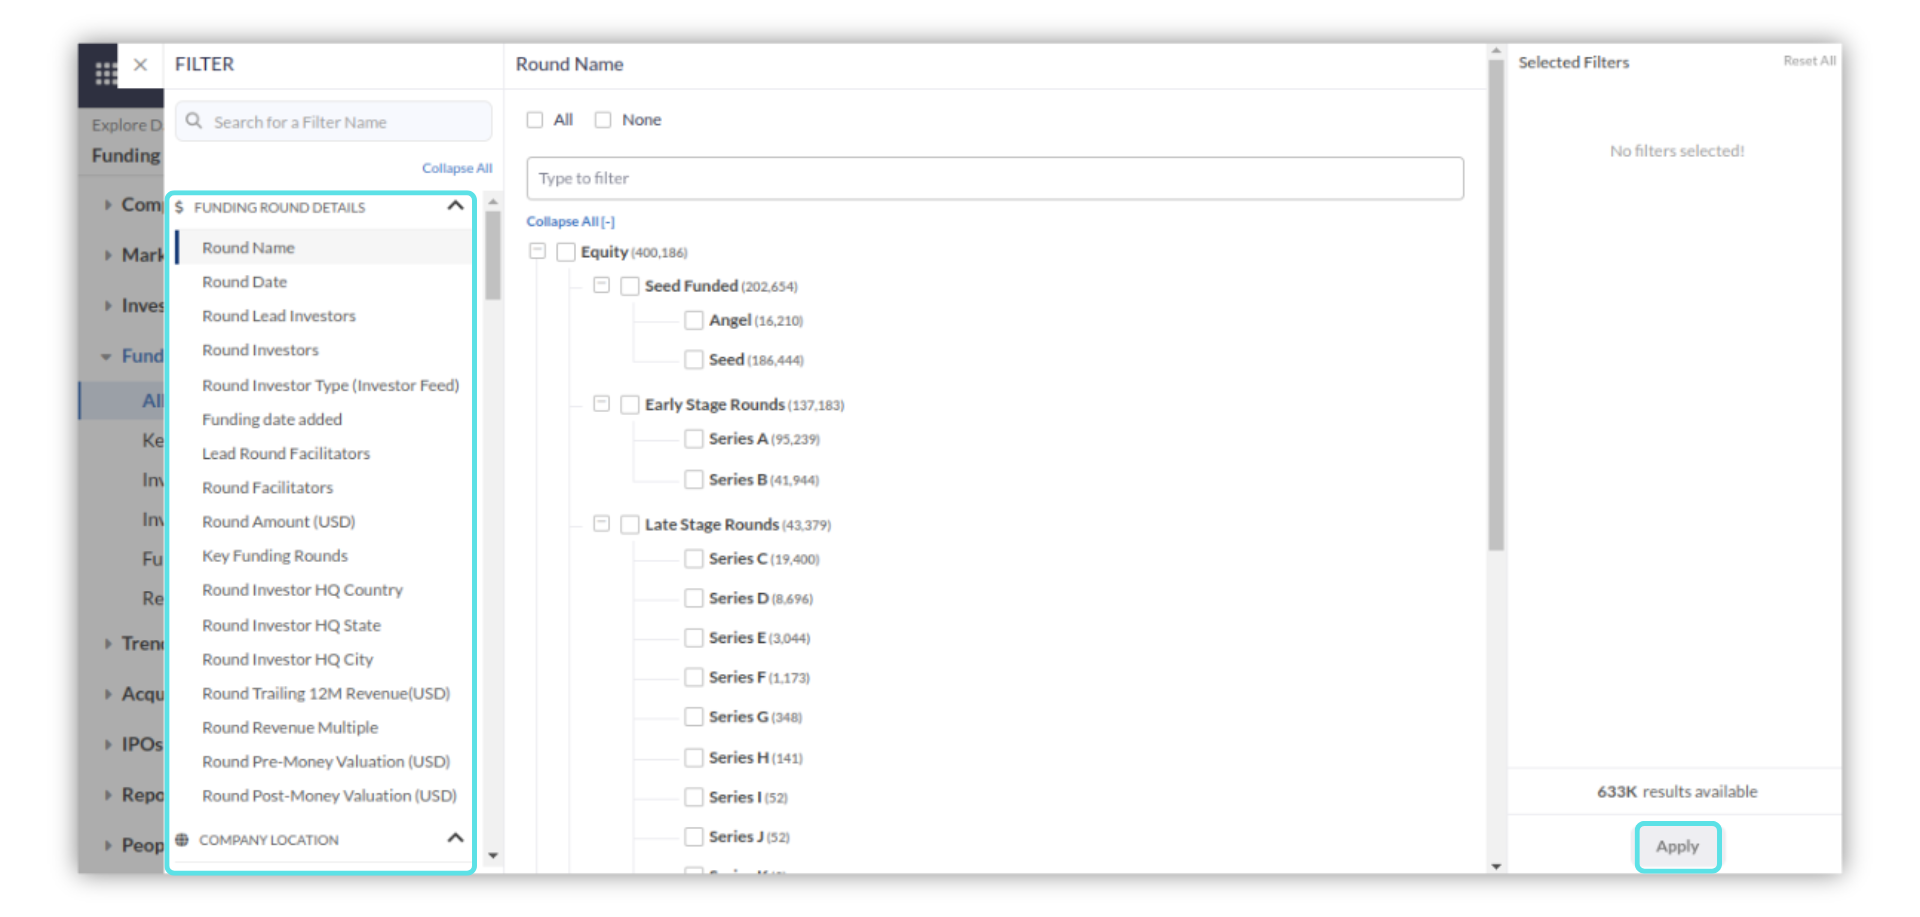Collapse the Early Stage Rounds node
The height and width of the screenshot is (917, 1920).
click(601, 404)
